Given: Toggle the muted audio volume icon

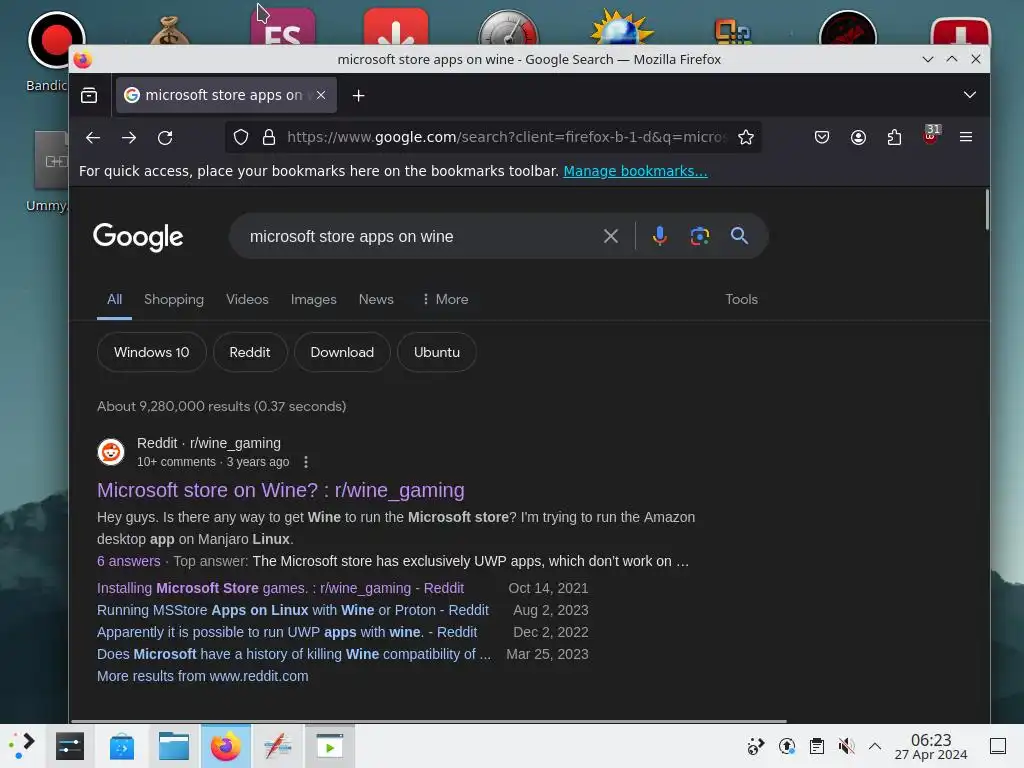Looking at the screenshot, I should click(x=846, y=746).
